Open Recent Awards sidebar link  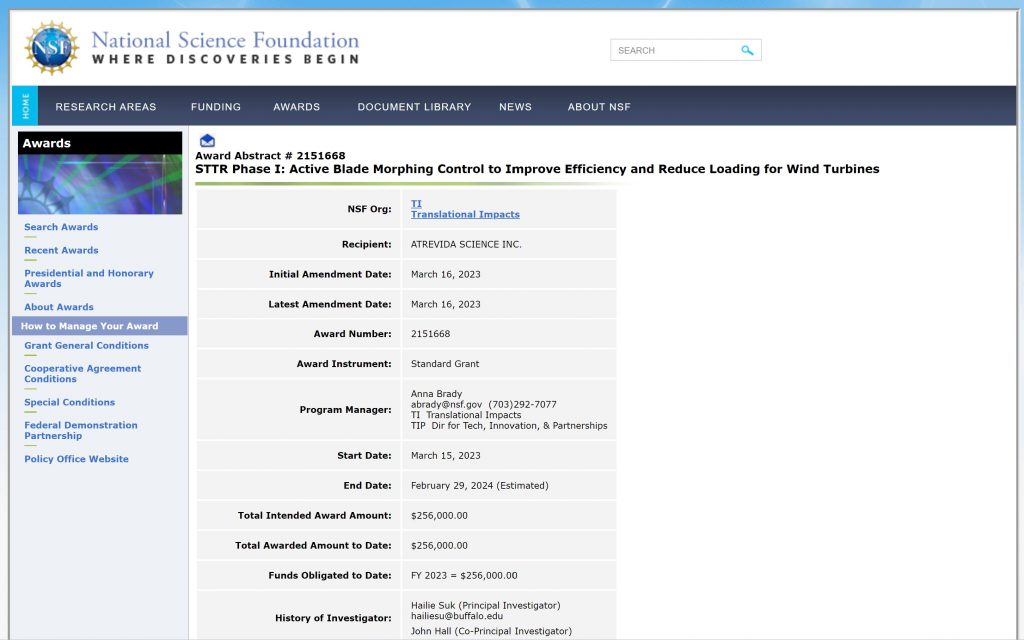(61, 250)
